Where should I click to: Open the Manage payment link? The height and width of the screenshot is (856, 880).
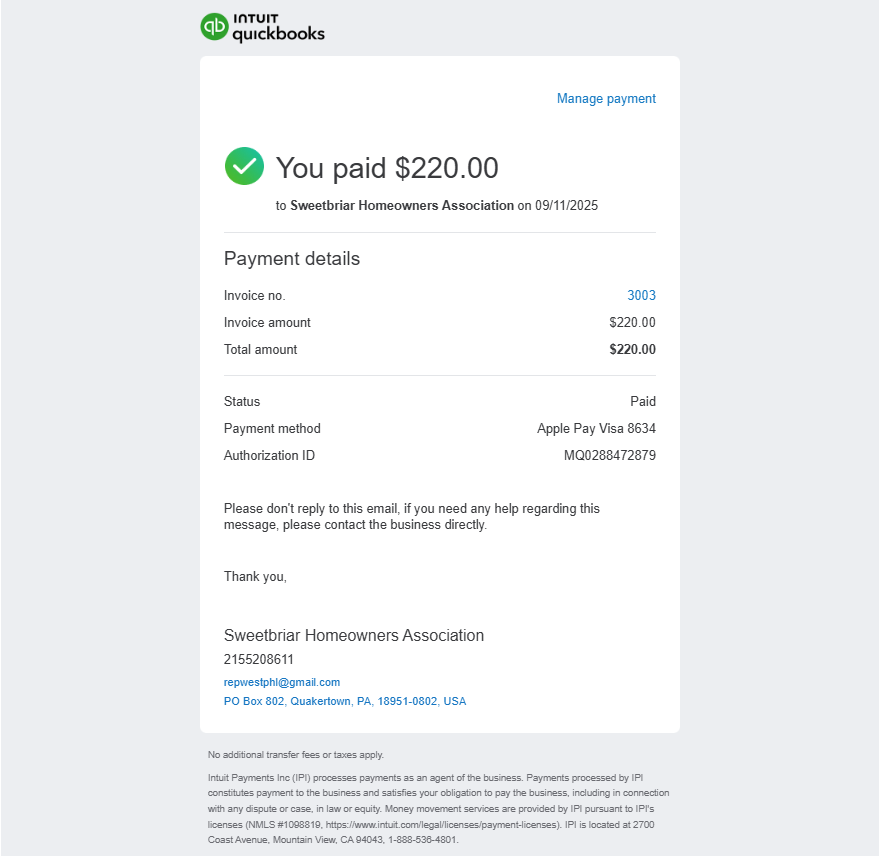606,99
